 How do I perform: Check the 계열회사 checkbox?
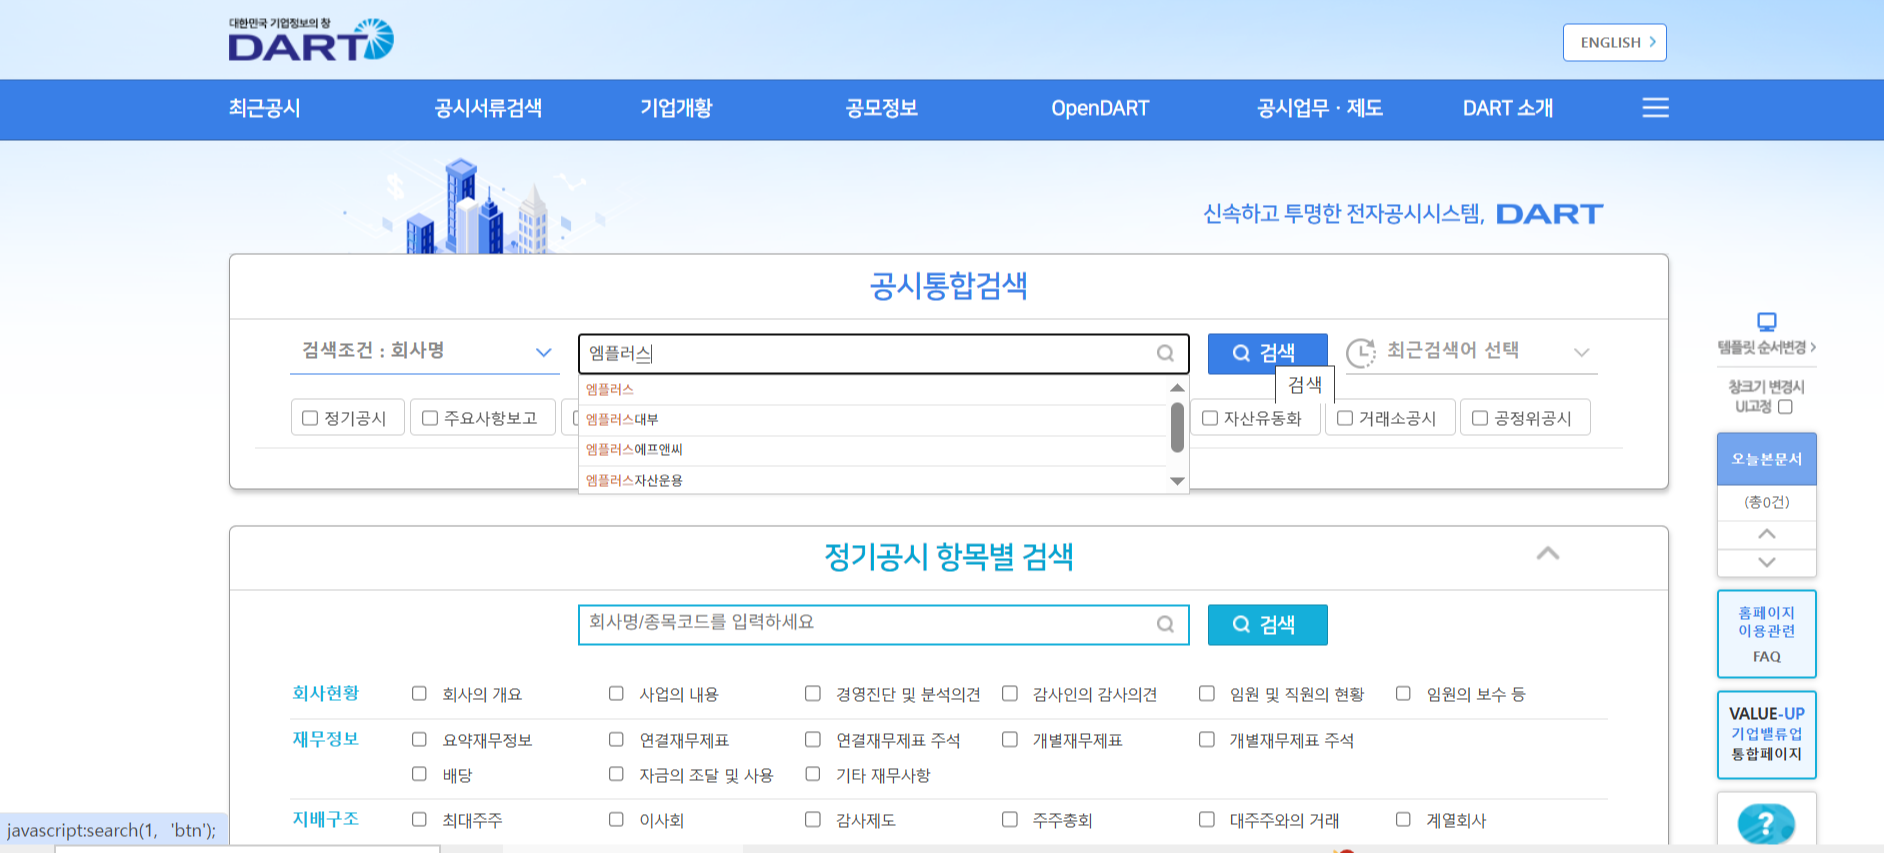click(x=1403, y=819)
